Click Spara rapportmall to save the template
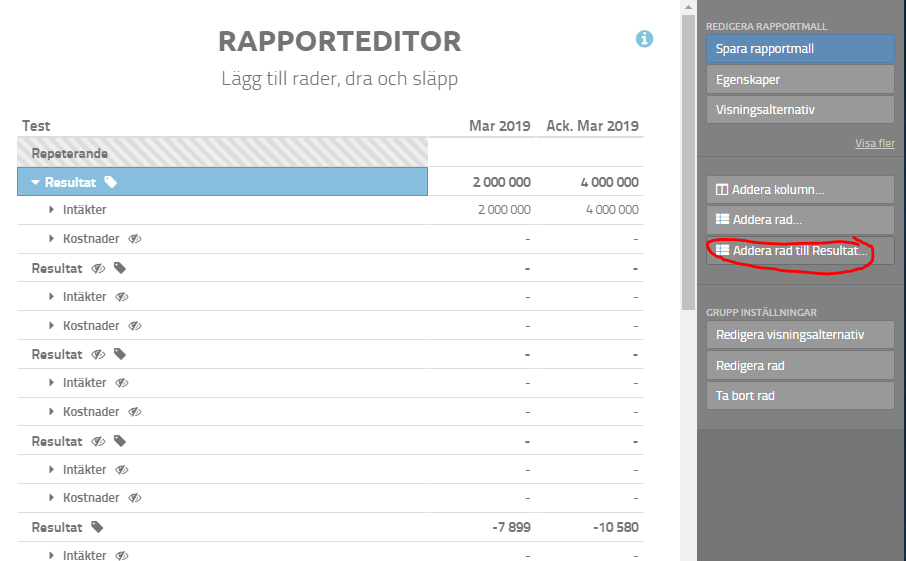Viewport: 906px width, 561px height. [800, 49]
